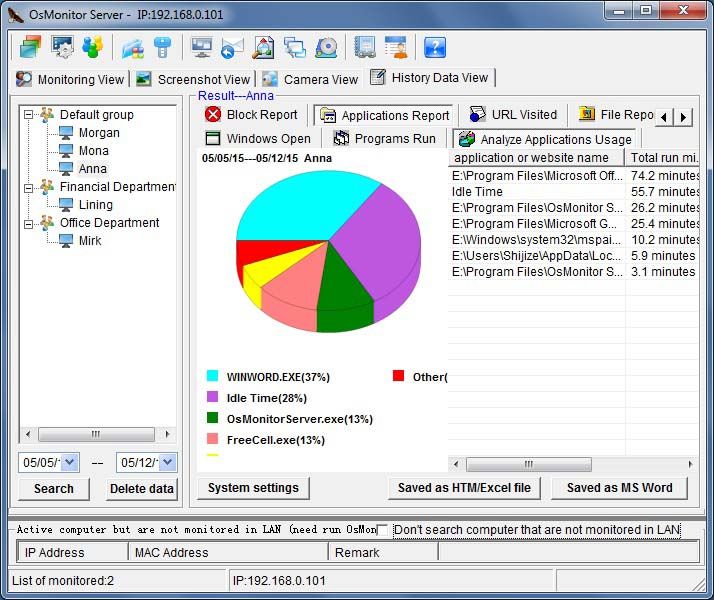714x600 pixels.
Task: Click Saved as HTM/Excel file button
Action: 464,488
